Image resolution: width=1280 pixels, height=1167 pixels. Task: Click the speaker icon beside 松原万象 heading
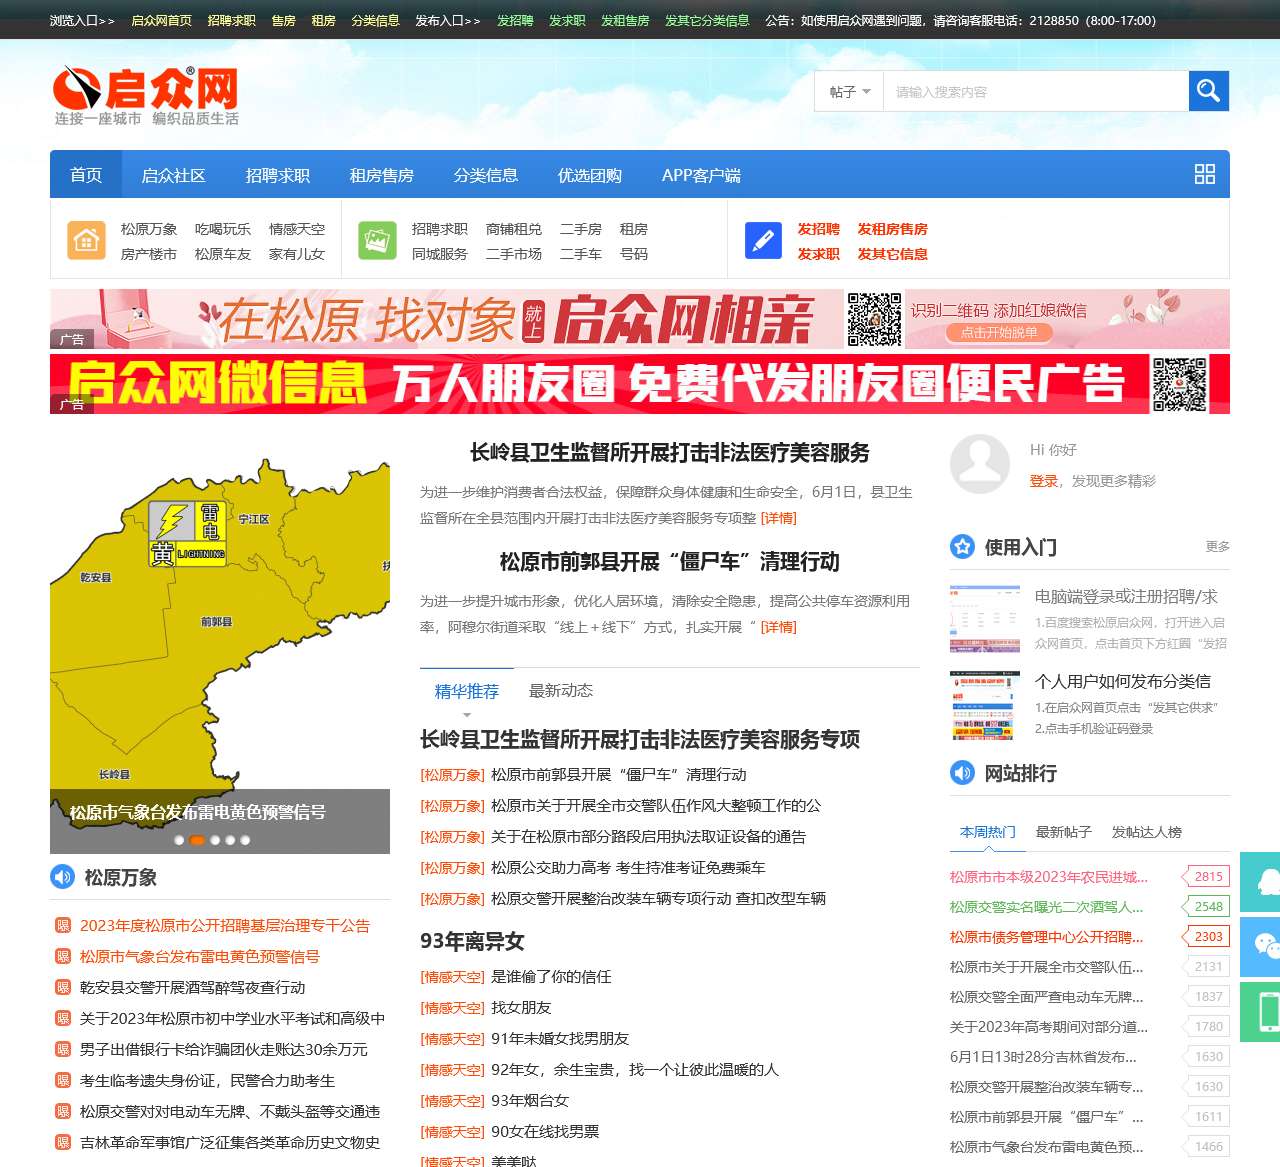point(62,877)
